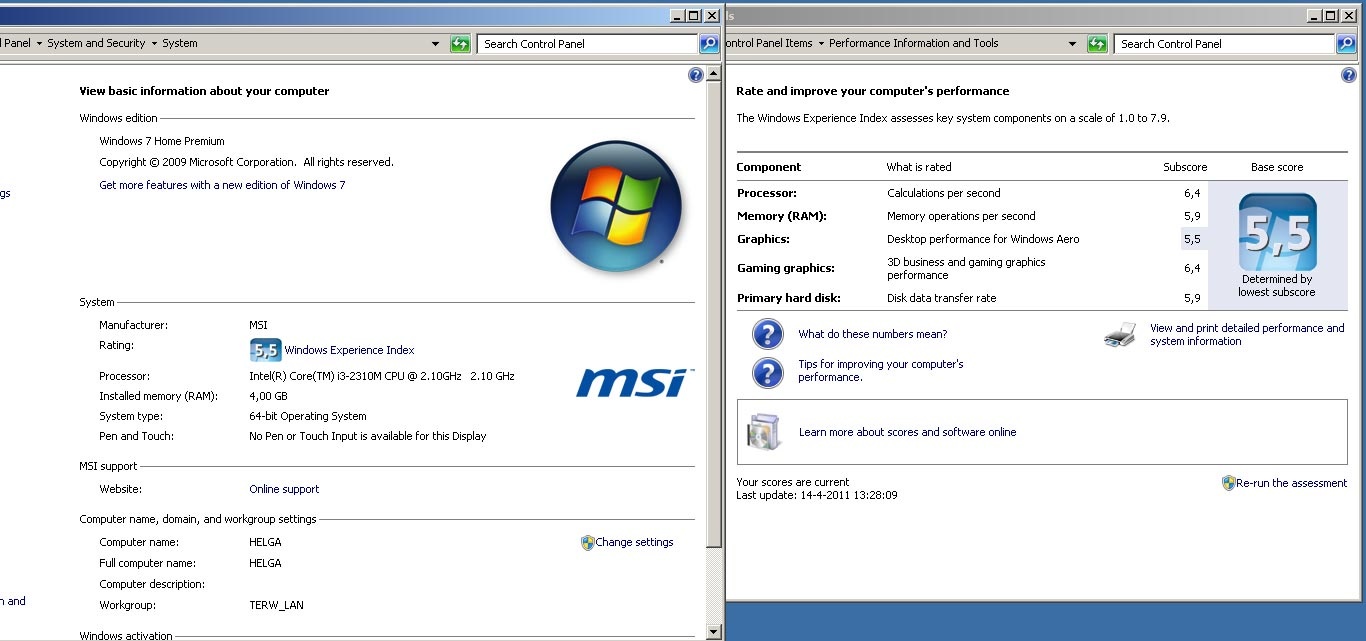Click the refresh icon in Performance window
Screen dimensions: 1366x641
(1097, 44)
